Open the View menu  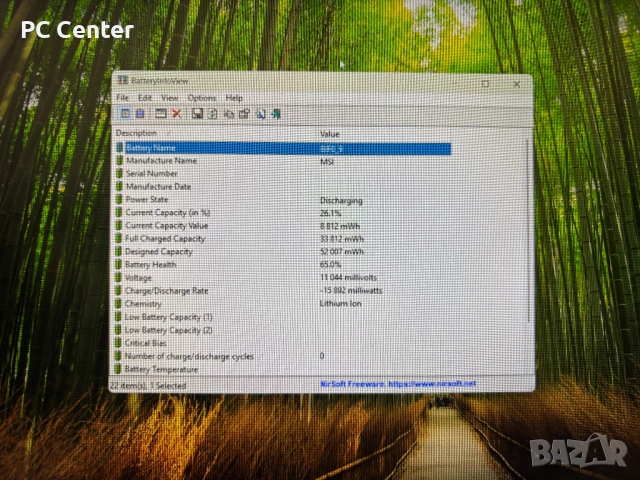click(169, 98)
